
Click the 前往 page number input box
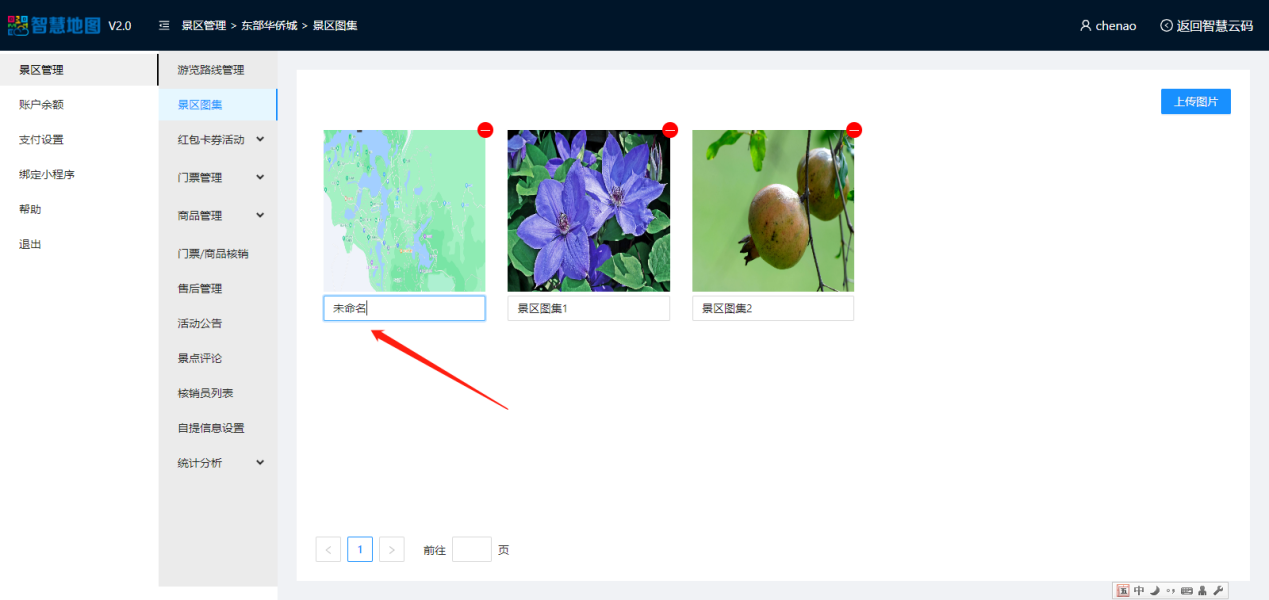pos(471,550)
